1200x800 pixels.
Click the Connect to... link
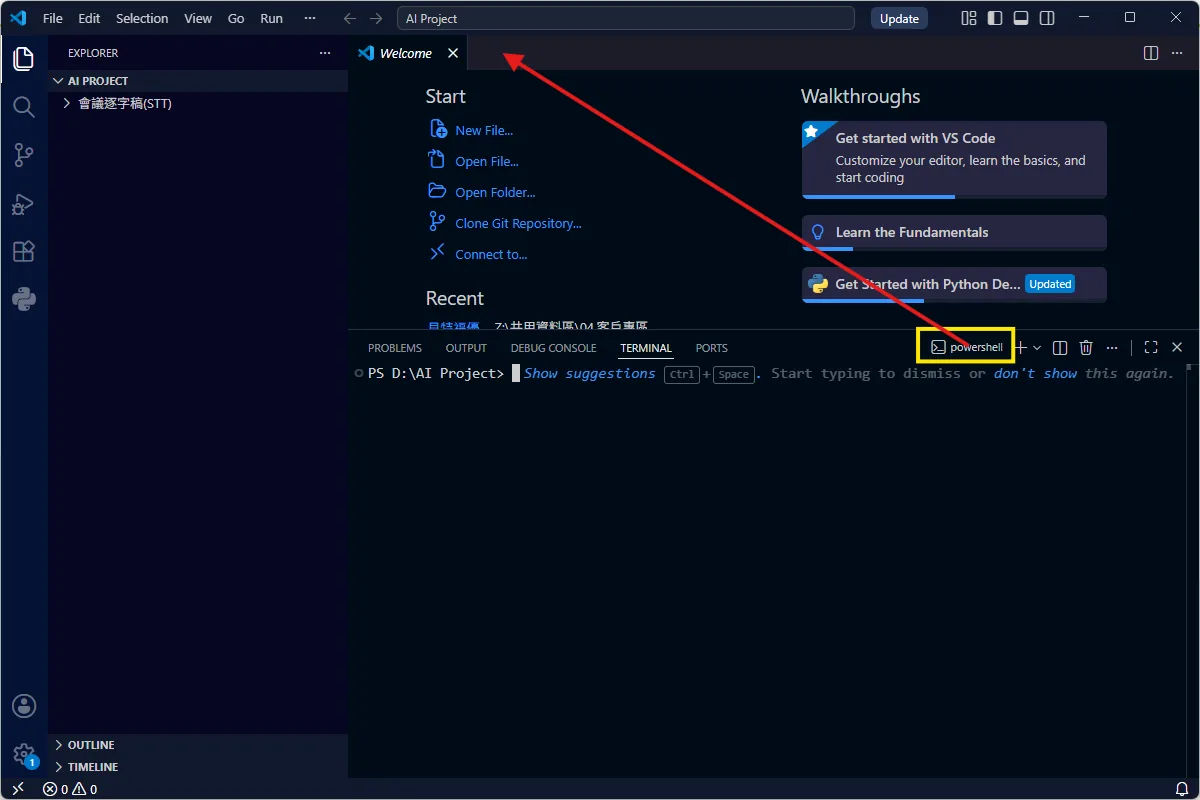491,254
